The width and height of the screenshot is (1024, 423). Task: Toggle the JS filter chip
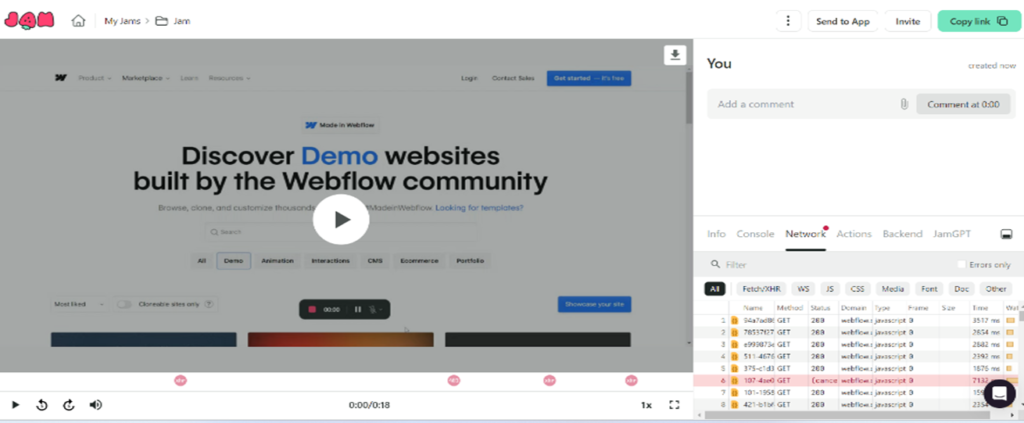pyautogui.click(x=830, y=289)
